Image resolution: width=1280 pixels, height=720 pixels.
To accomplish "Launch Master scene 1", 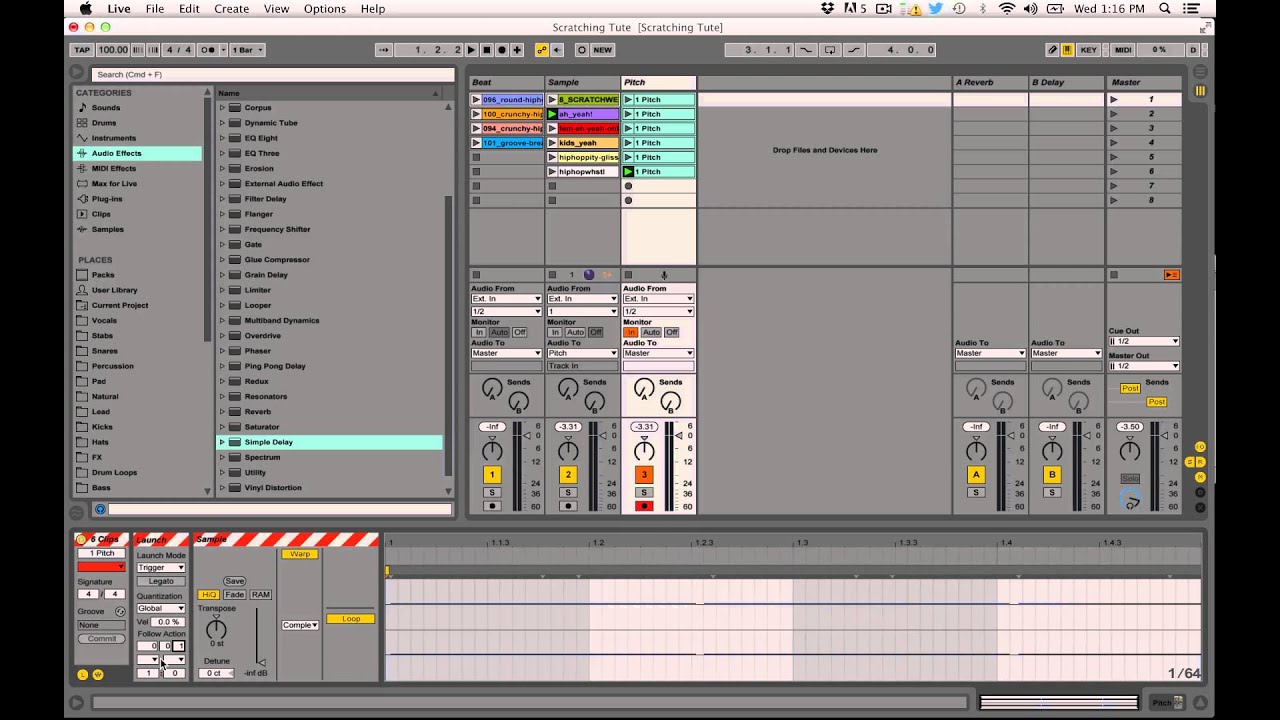I will coord(1113,100).
